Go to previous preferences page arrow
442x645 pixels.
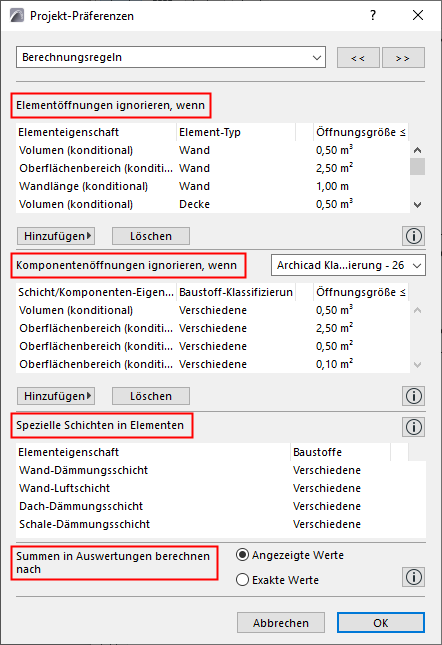[x=358, y=58]
